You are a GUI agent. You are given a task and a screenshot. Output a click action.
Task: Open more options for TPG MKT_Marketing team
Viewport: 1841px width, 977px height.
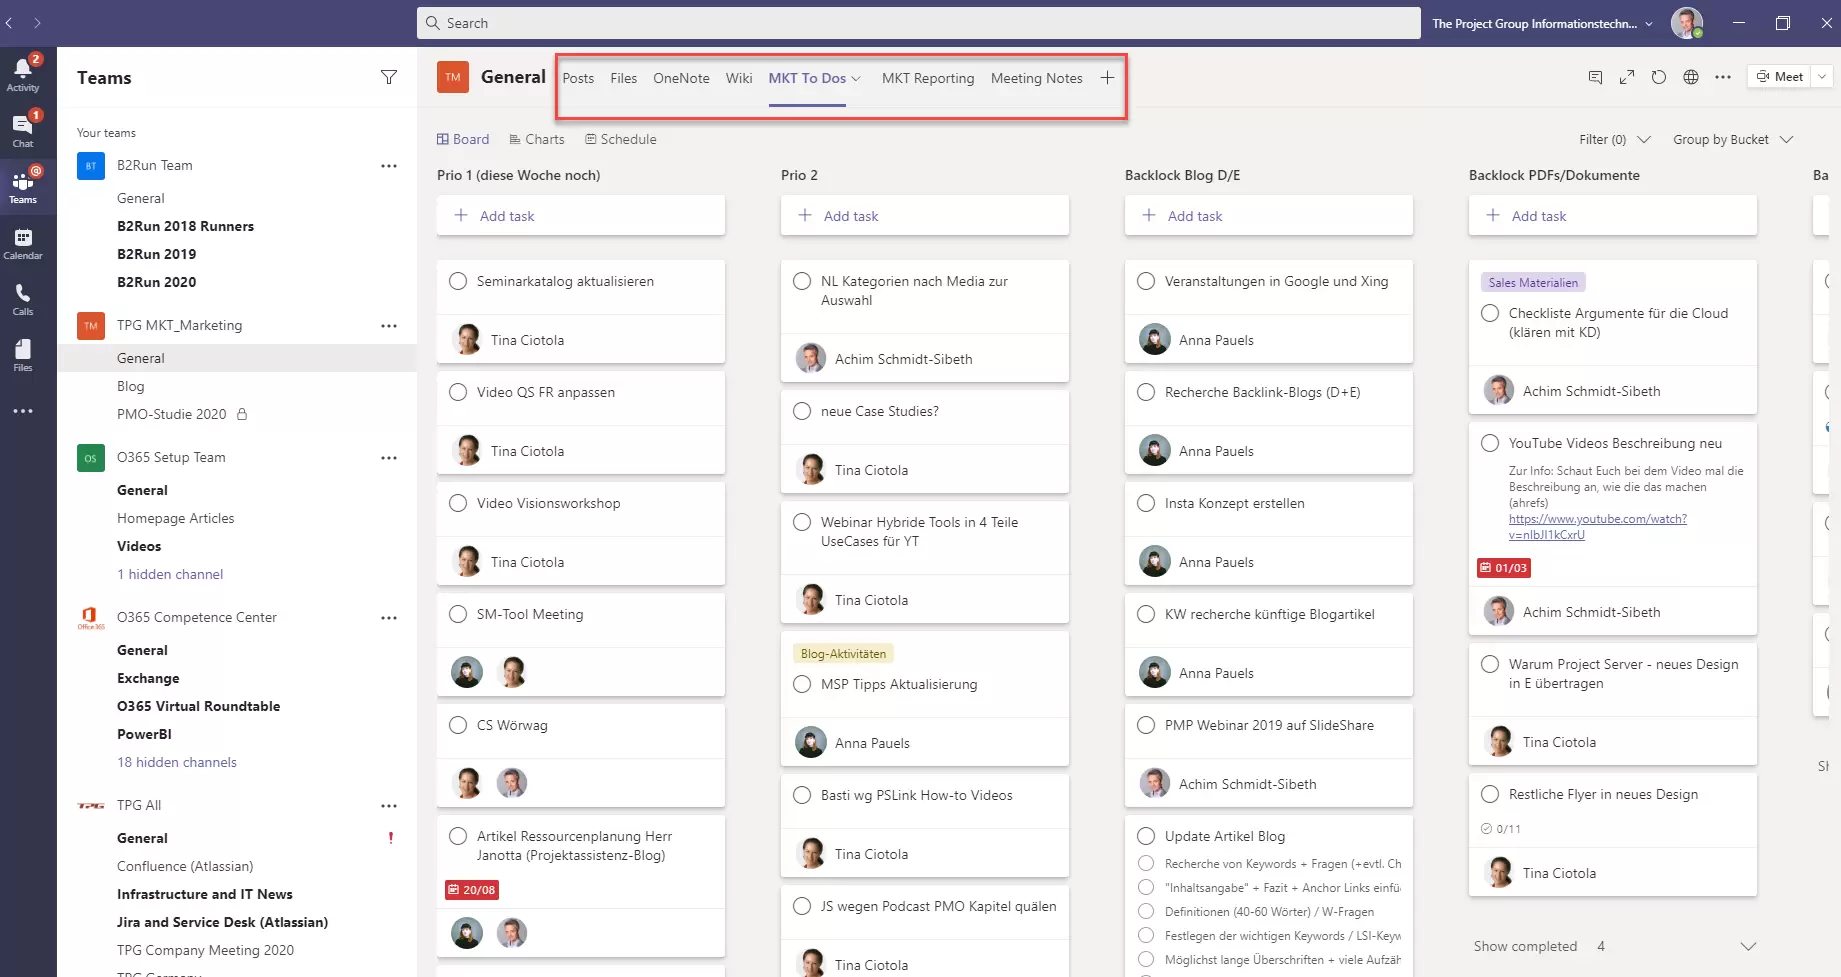(x=389, y=326)
